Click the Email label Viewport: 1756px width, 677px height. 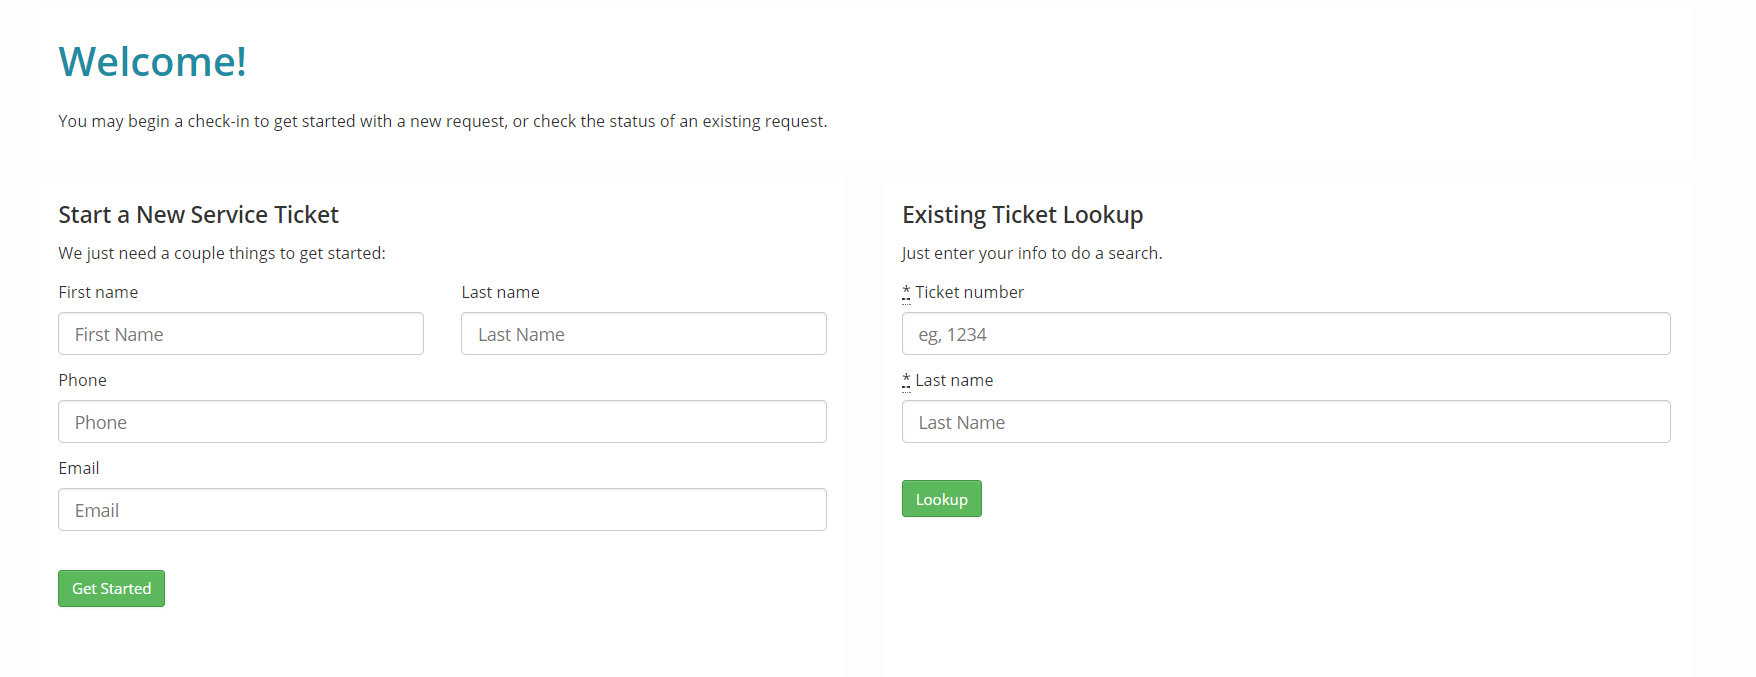(78, 468)
